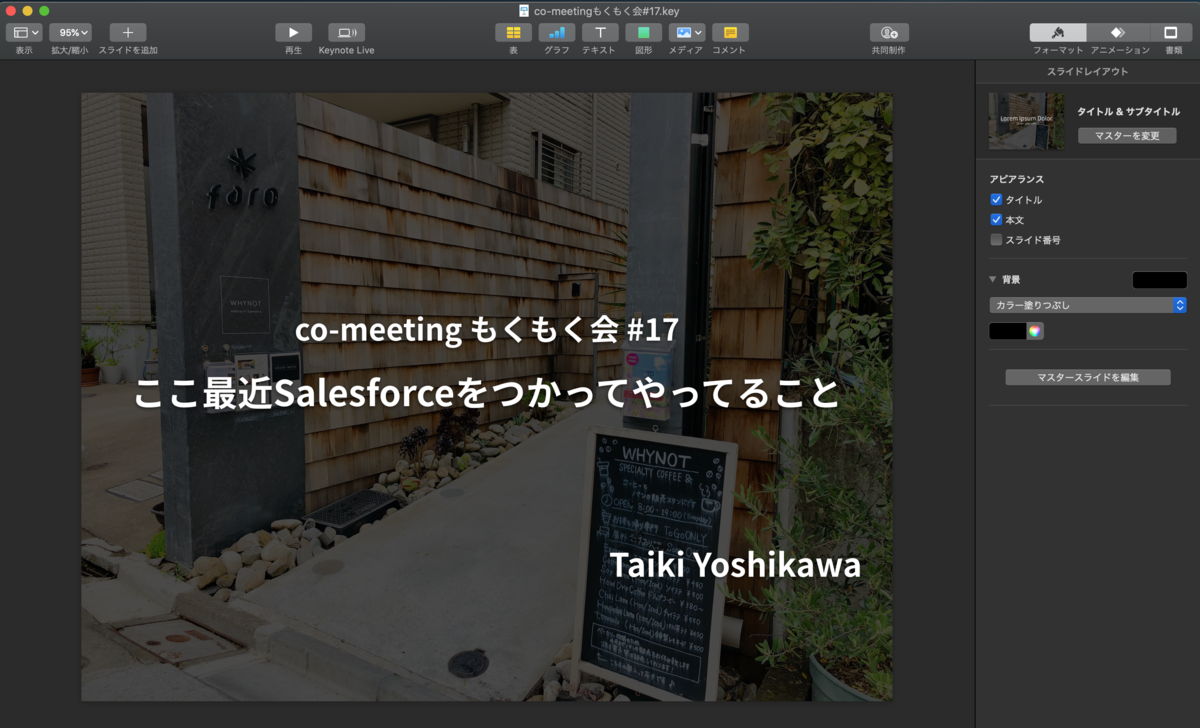Click the document title co-meetingもくもく会#17.key
Image resolution: width=1200 pixels, height=728 pixels.
point(607,10)
